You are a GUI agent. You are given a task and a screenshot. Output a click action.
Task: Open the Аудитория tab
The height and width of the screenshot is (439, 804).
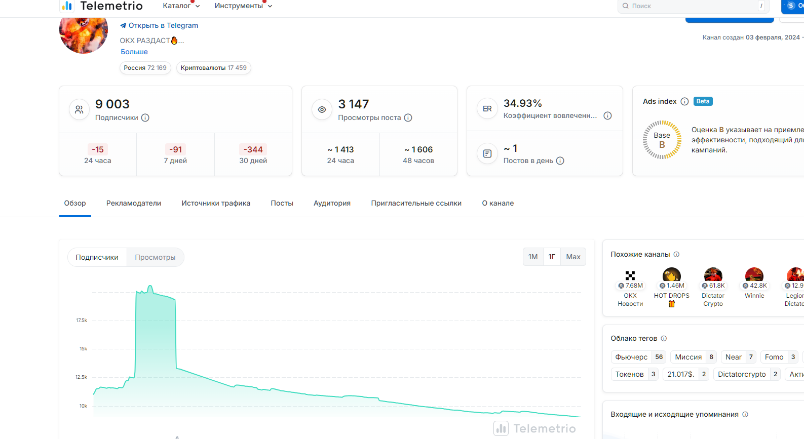332,203
